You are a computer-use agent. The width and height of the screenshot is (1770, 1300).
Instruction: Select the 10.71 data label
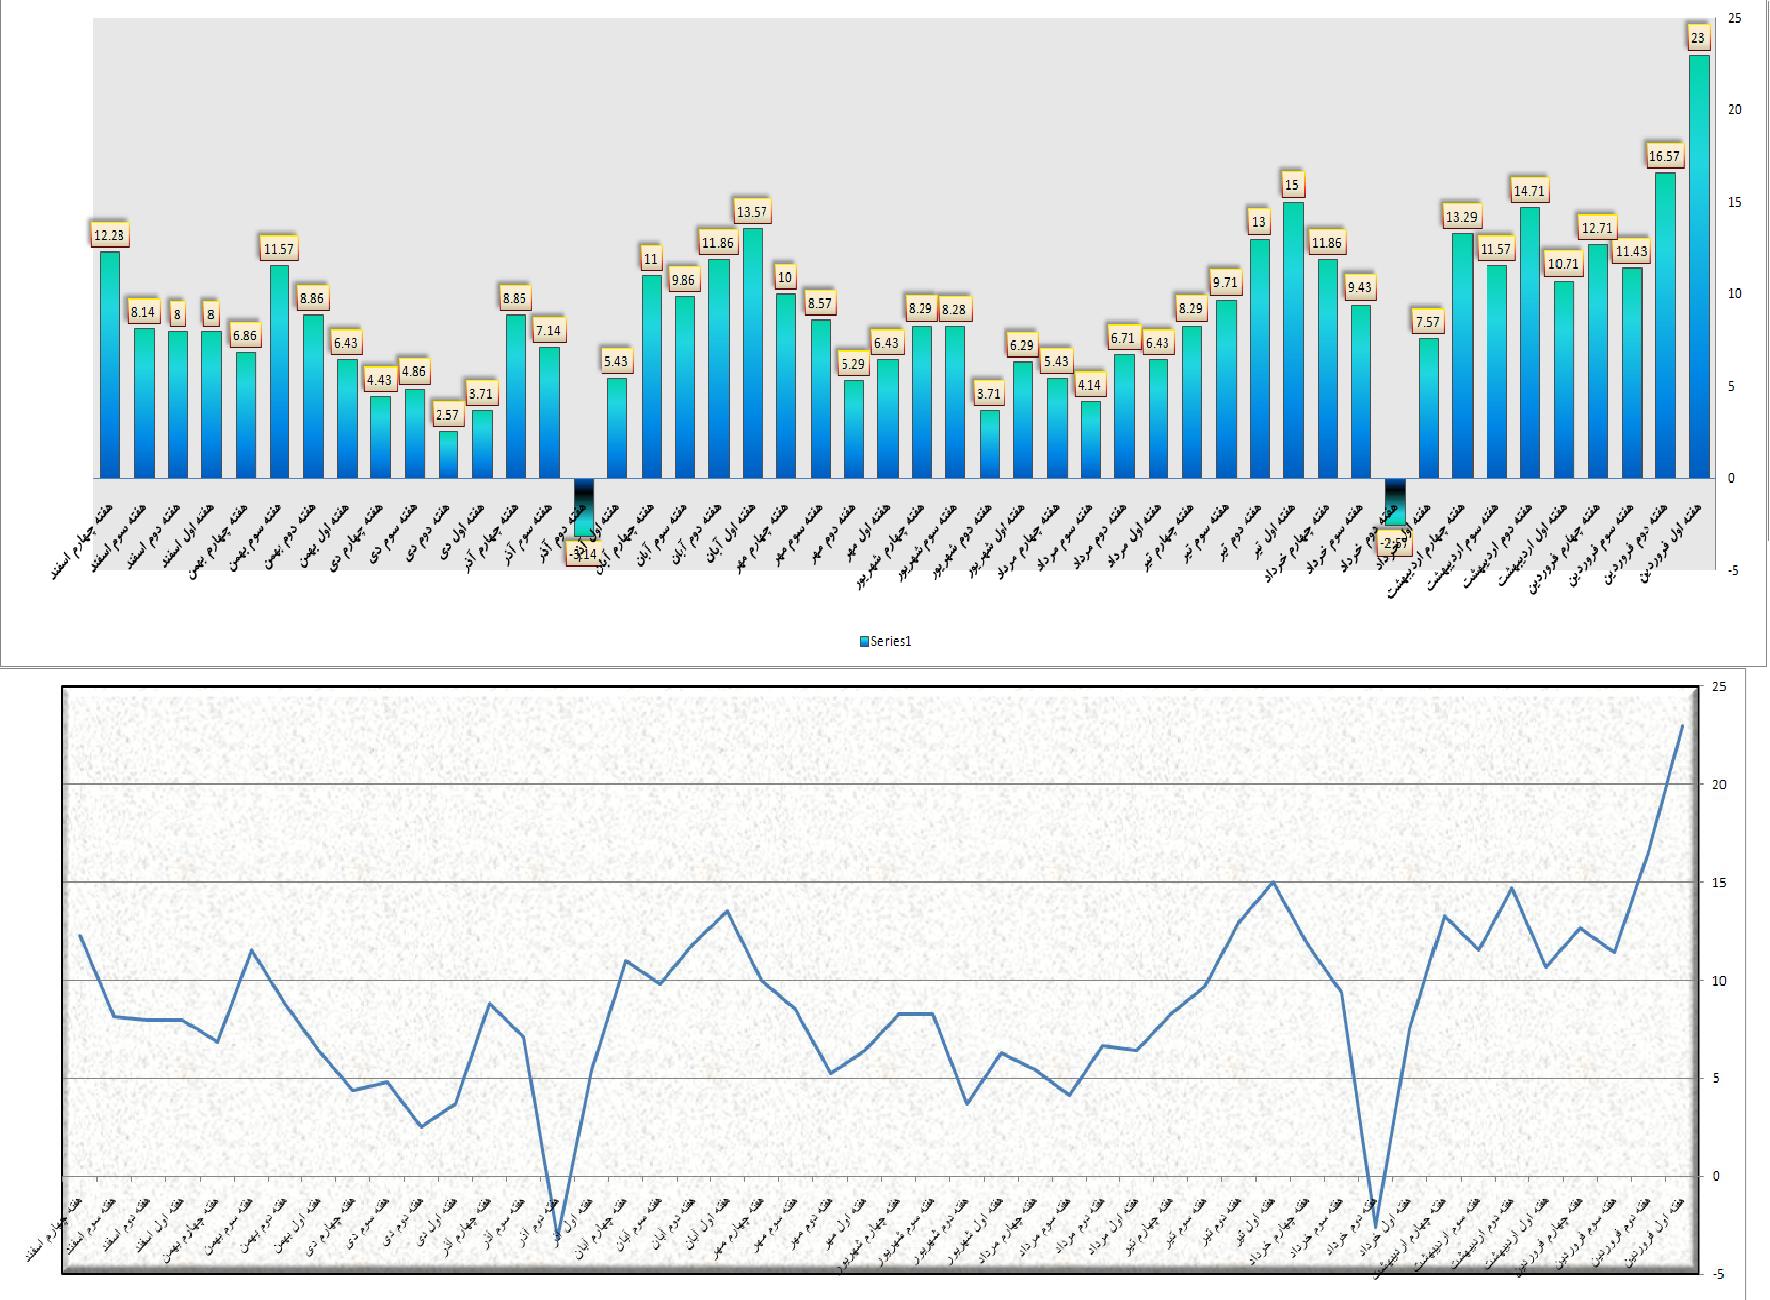[1562, 264]
